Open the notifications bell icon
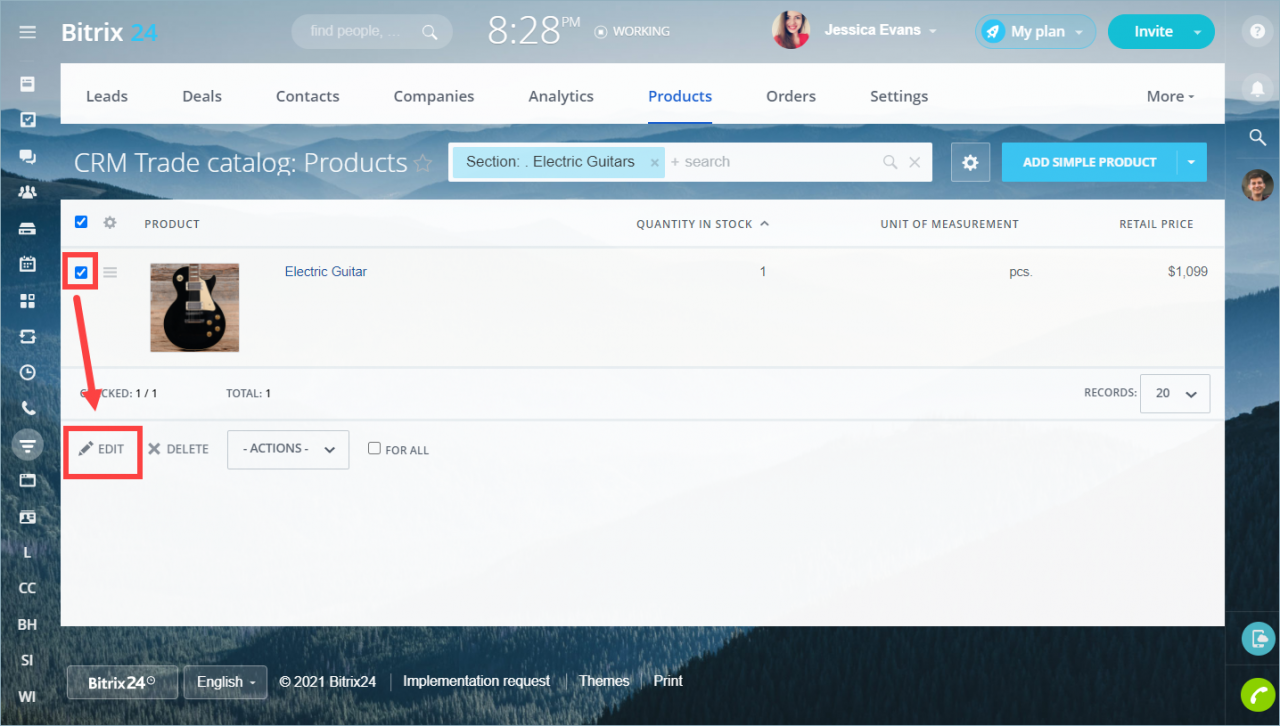 click(x=1257, y=89)
